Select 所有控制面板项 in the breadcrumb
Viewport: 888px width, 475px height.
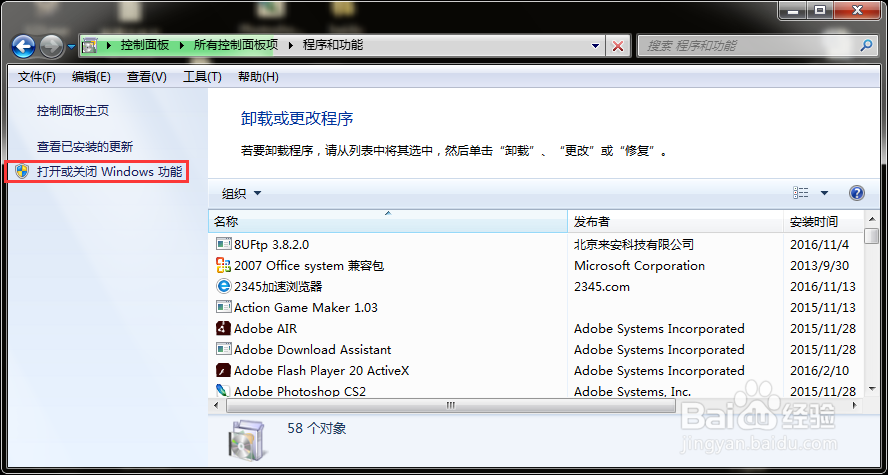236,45
